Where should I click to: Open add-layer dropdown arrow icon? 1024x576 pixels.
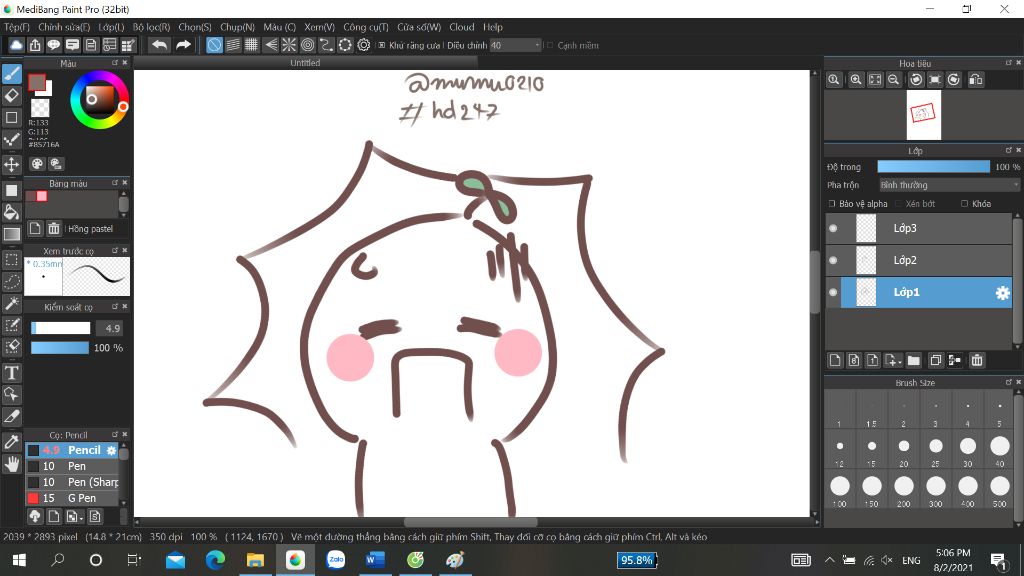tap(893, 360)
